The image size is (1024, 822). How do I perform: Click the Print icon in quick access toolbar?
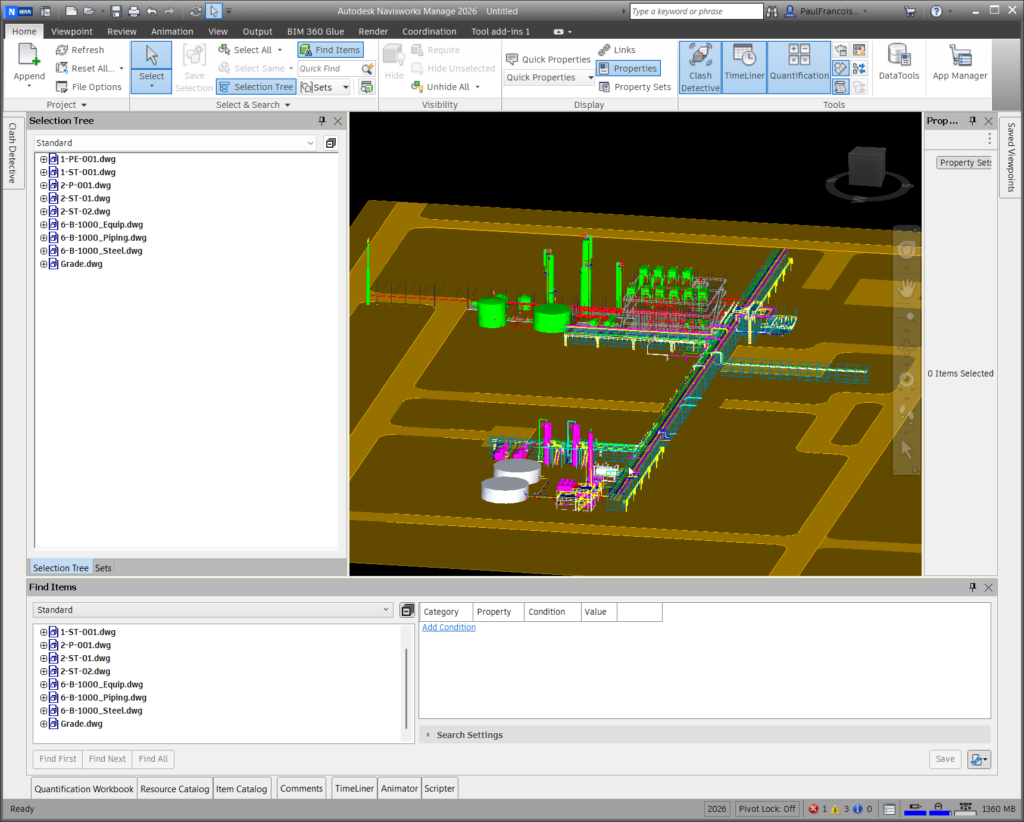tap(134, 11)
